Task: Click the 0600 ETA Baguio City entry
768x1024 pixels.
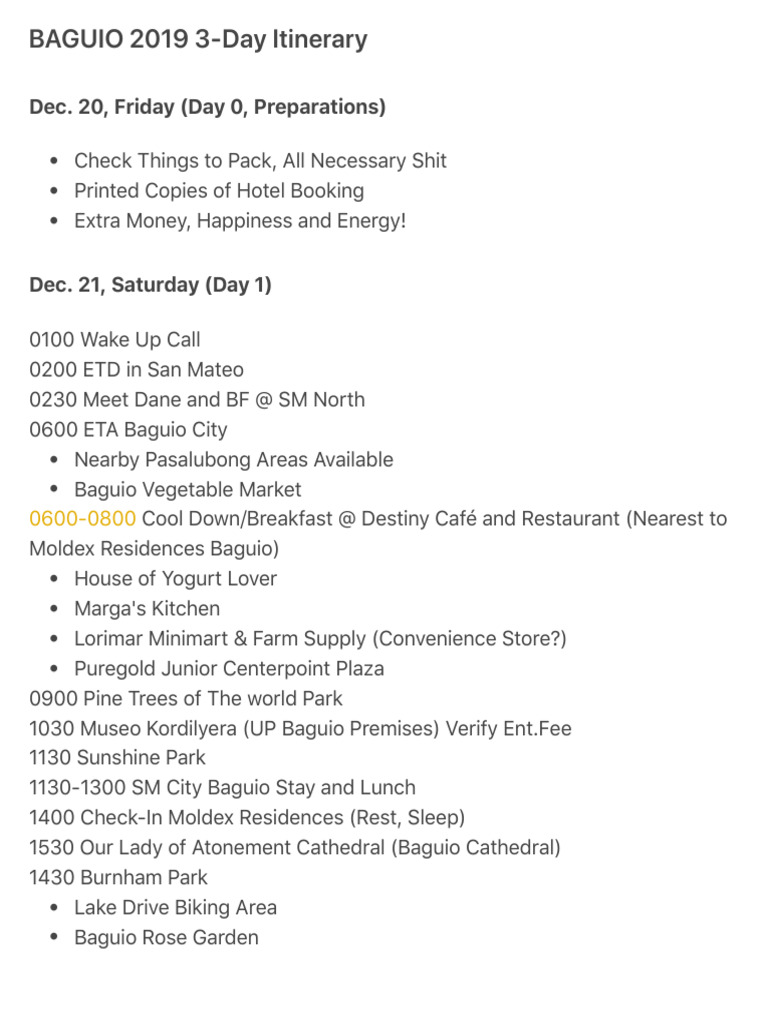Action: point(128,430)
